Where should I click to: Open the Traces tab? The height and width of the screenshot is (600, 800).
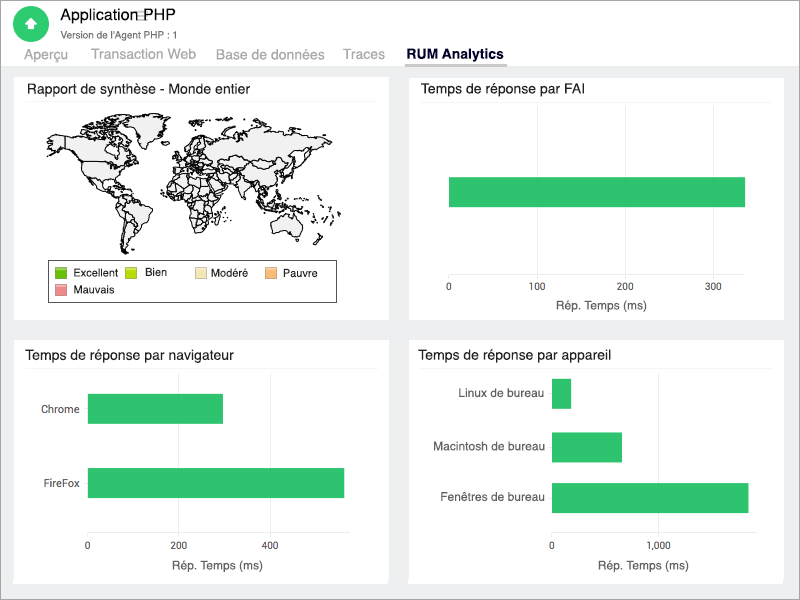click(364, 54)
